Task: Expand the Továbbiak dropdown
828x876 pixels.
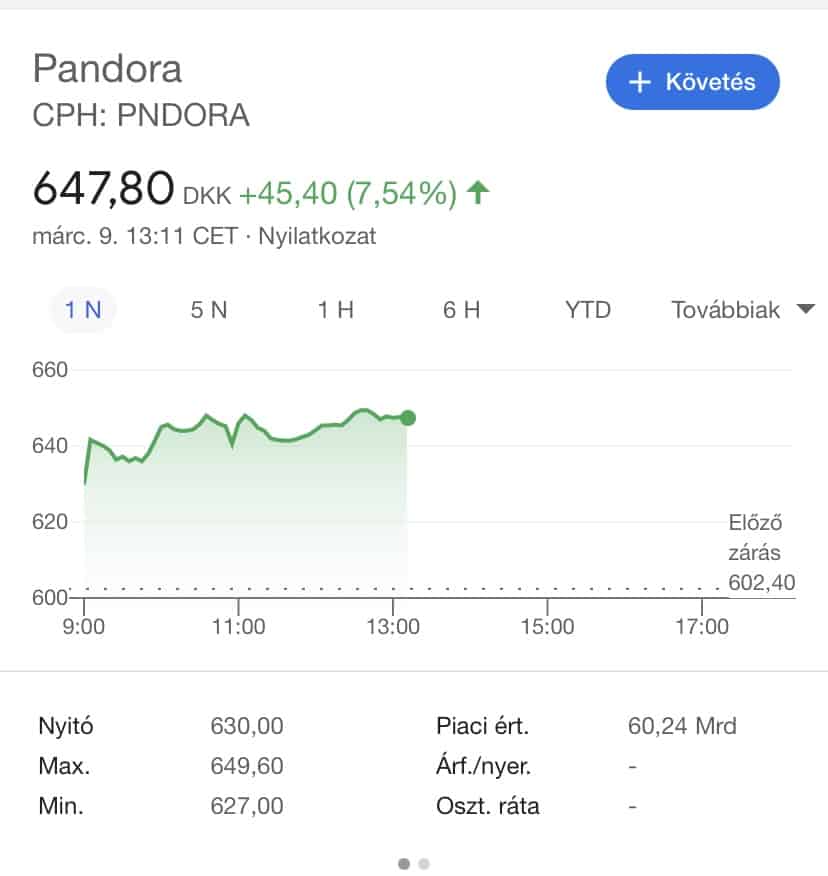Action: (x=726, y=310)
